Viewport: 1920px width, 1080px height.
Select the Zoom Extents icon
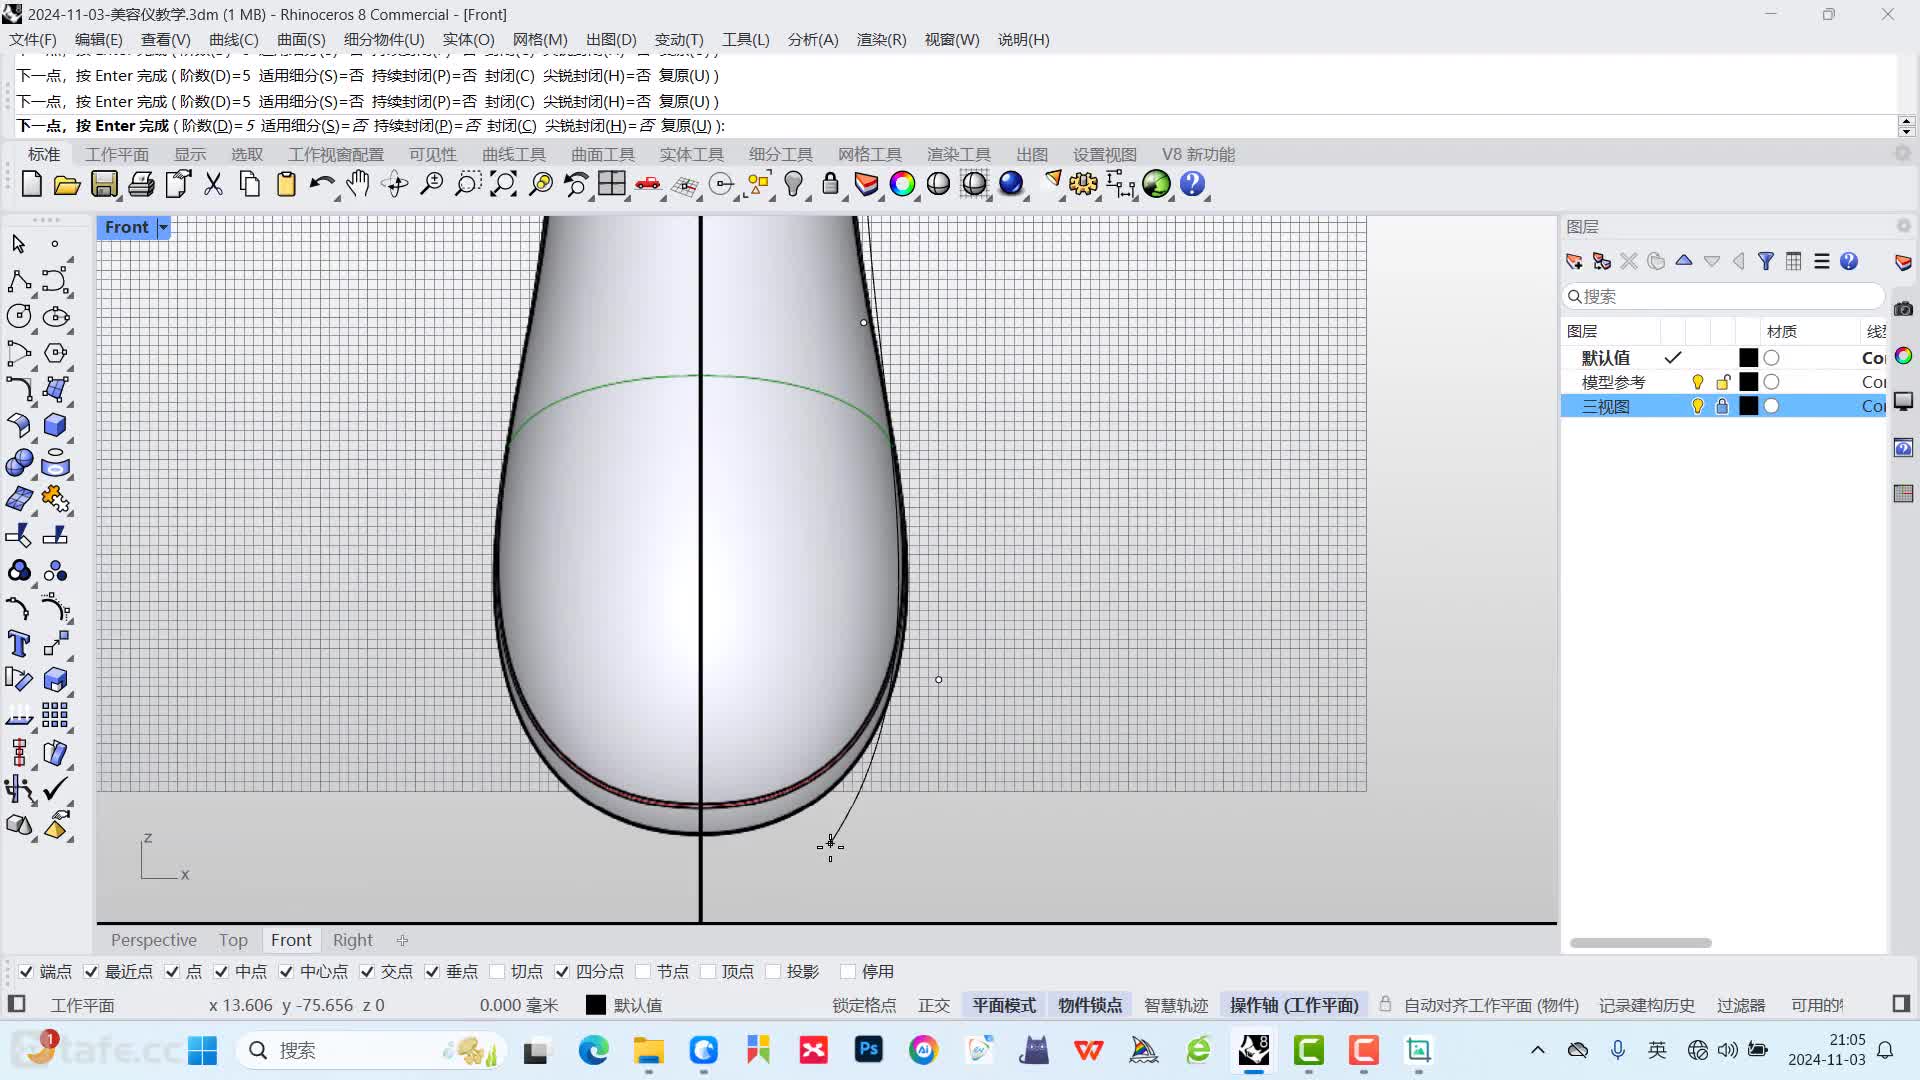click(x=503, y=184)
